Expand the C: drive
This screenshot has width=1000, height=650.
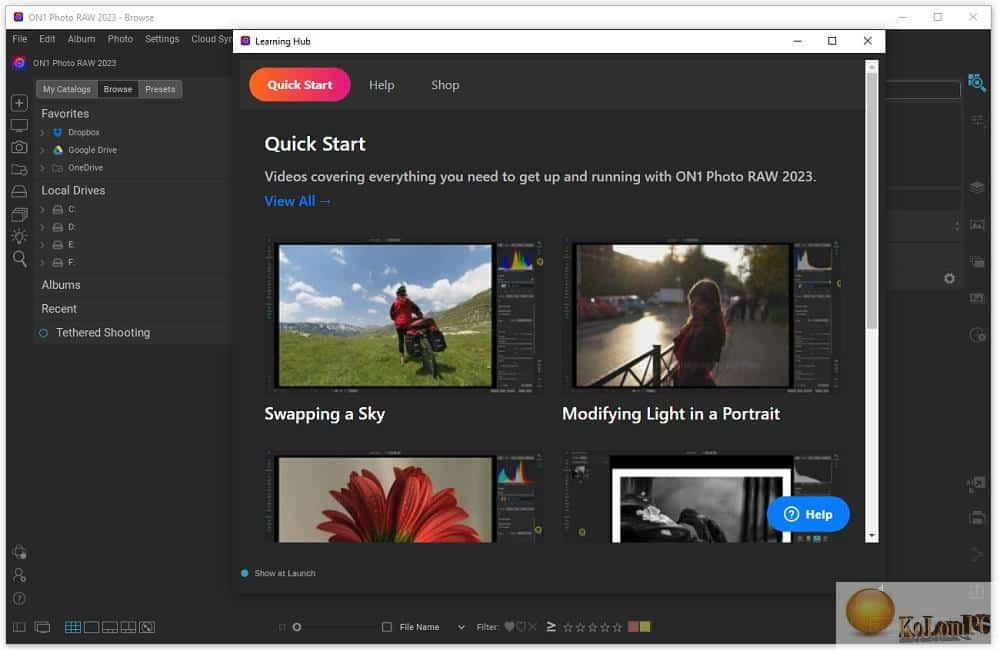(42, 210)
